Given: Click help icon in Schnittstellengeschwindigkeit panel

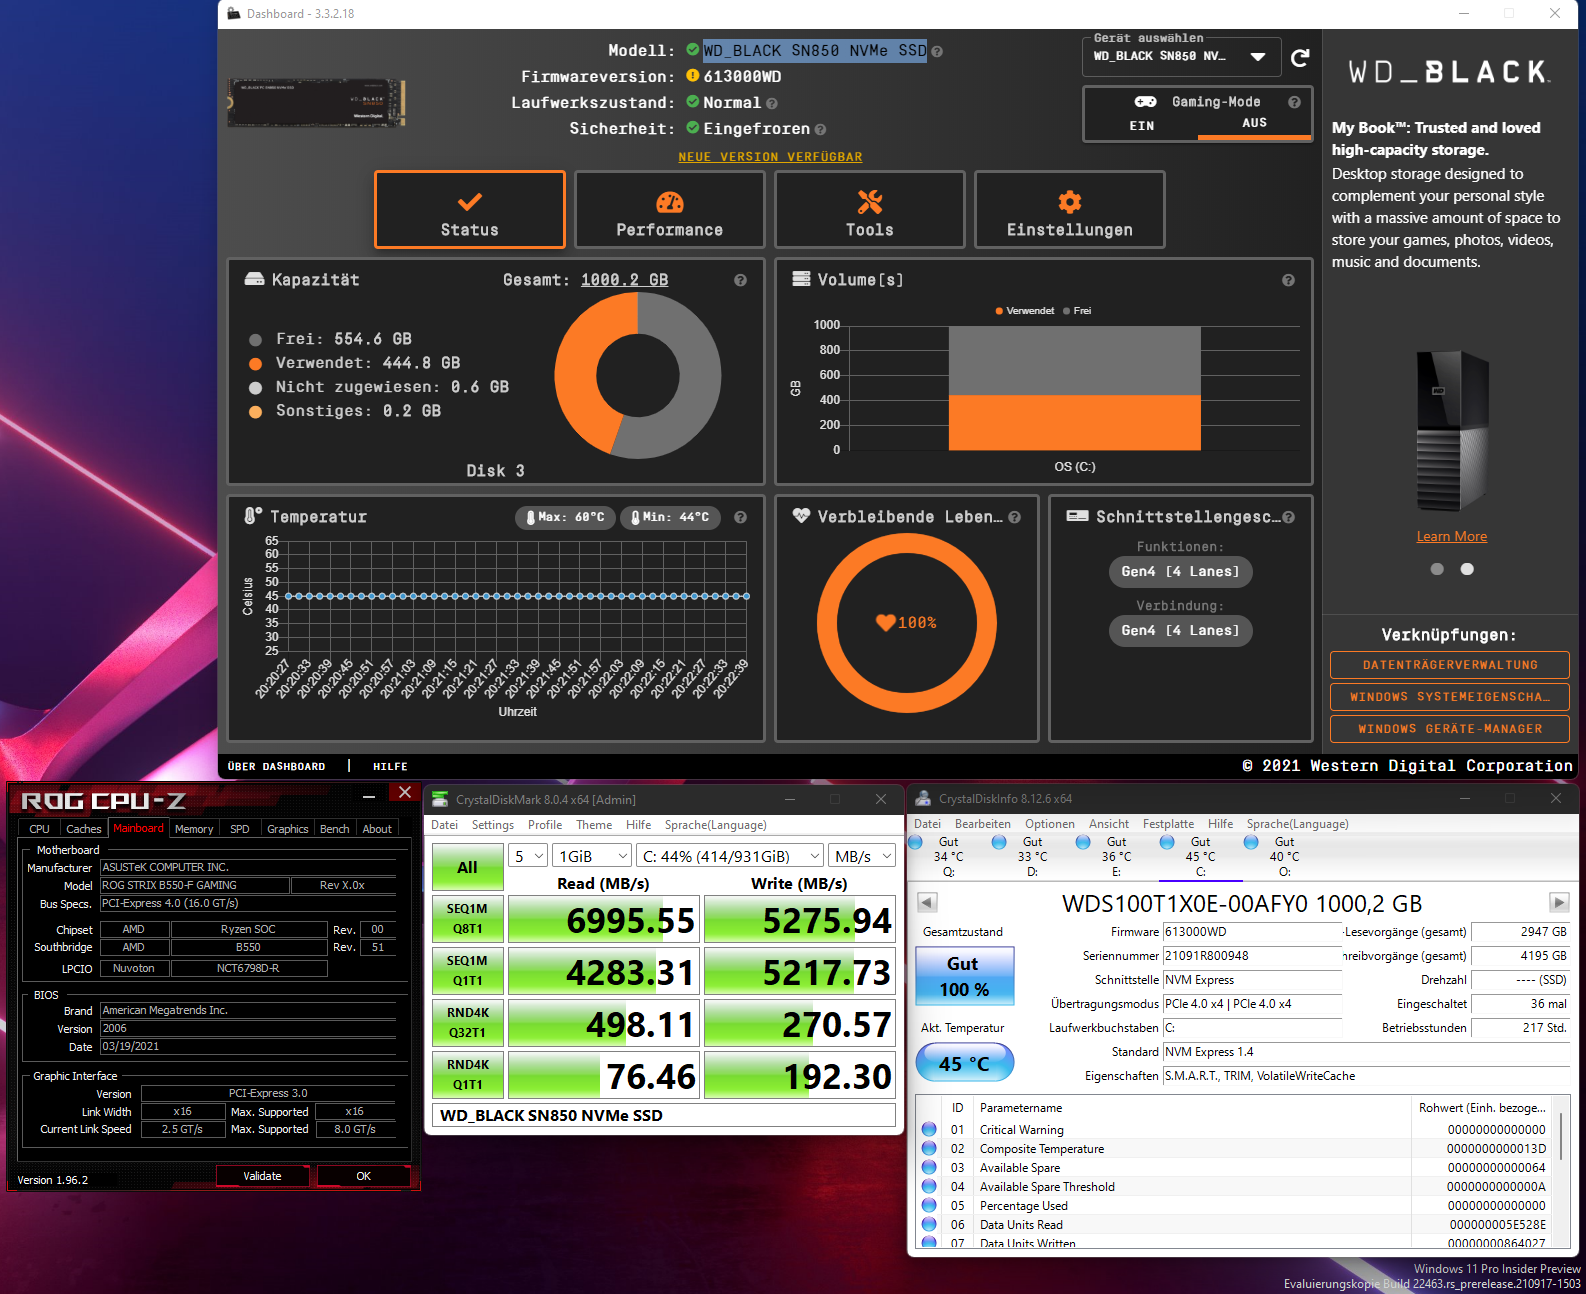Looking at the screenshot, I should coord(1288,517).
